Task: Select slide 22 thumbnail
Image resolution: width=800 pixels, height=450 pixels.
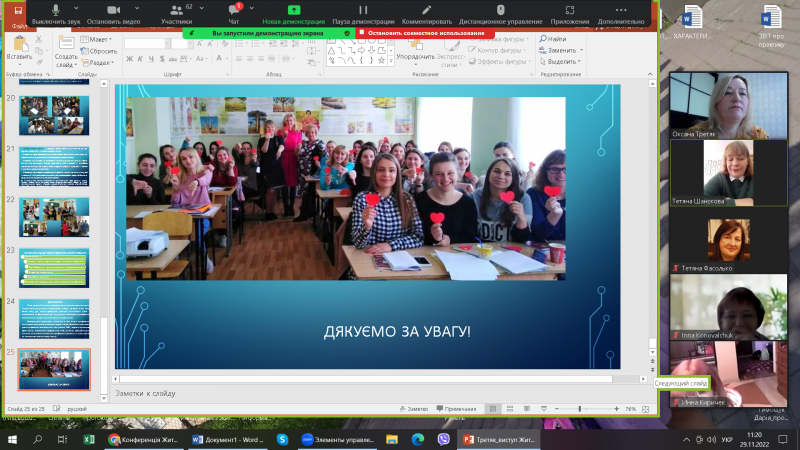Action: pos(56,216)
